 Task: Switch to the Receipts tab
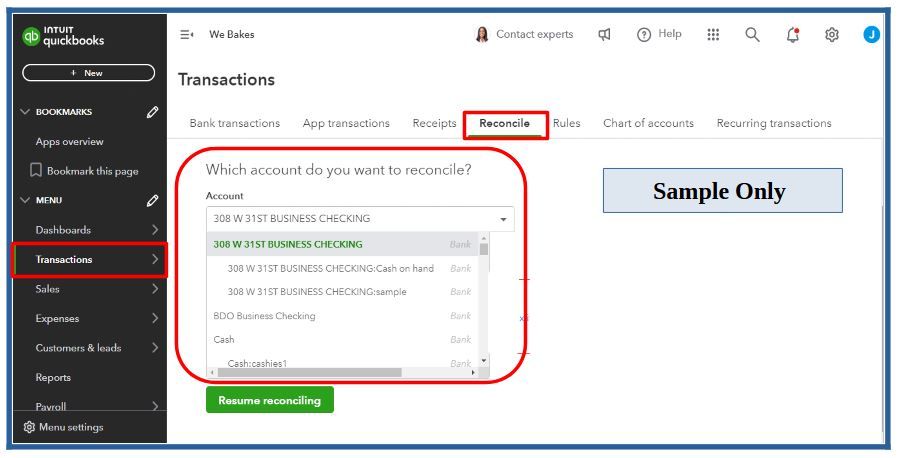(434, 123)
